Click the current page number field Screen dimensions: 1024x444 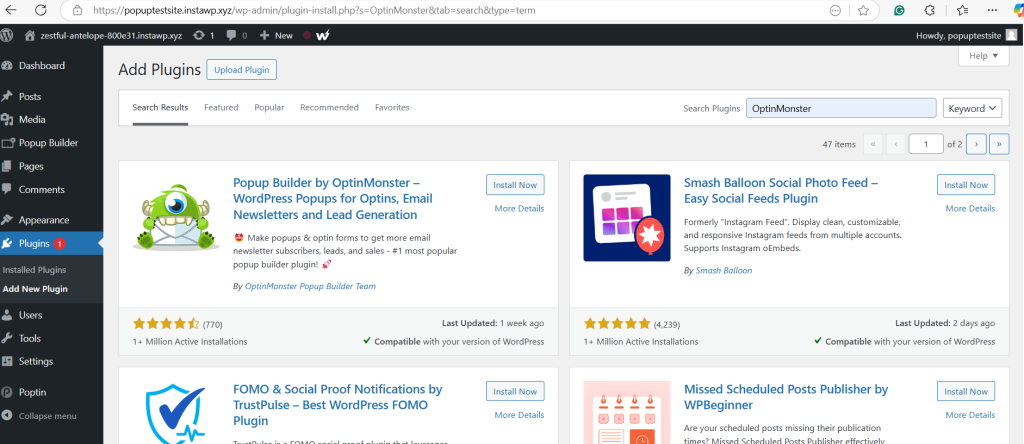pos(925,144)
